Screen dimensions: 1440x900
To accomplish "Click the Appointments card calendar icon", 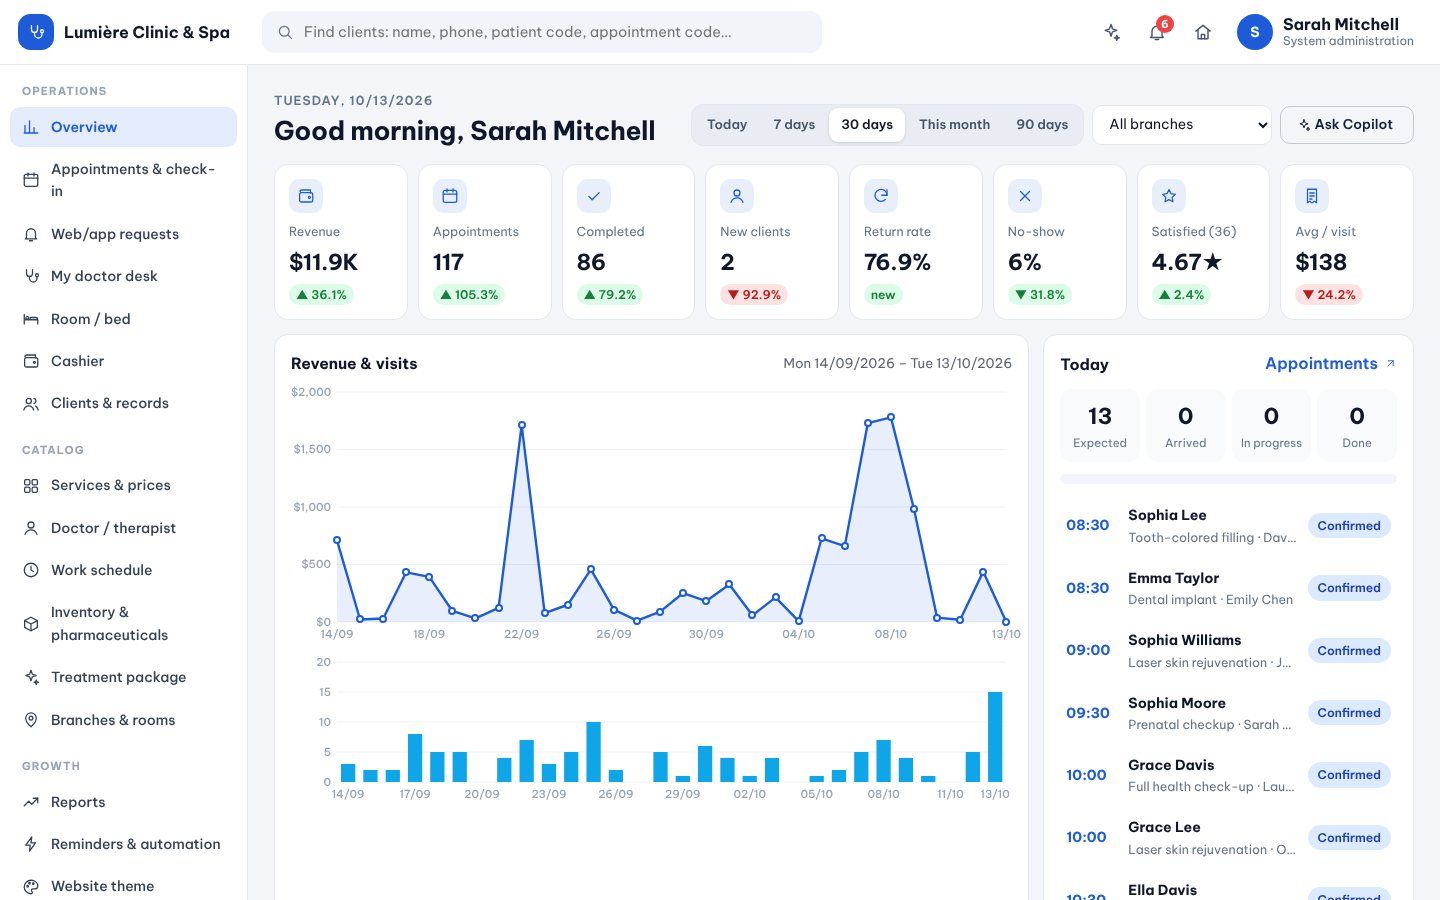I will (x=450, y=196).
